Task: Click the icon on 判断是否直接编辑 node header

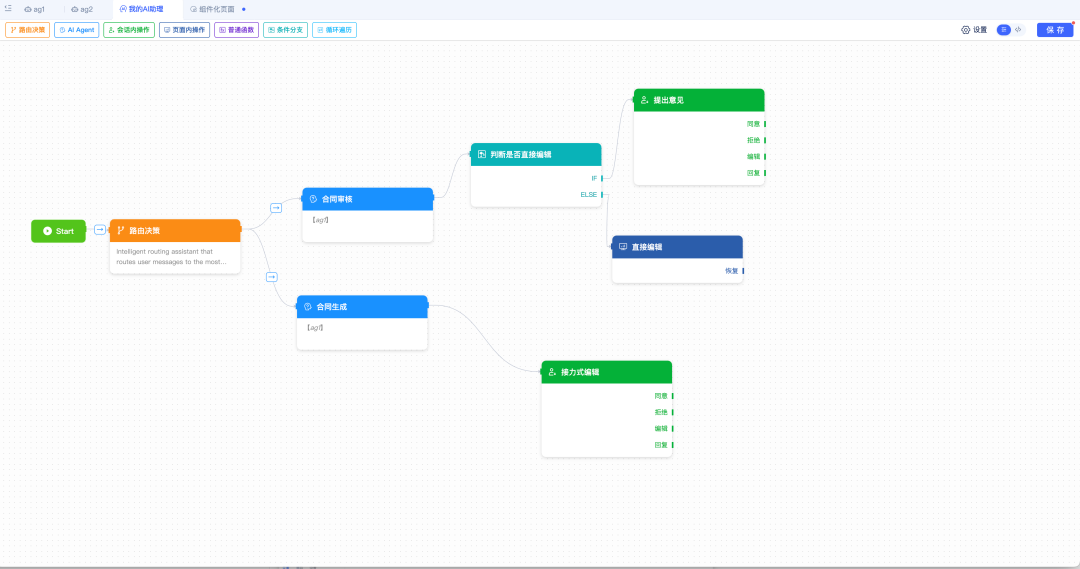Action: point(482,154)
